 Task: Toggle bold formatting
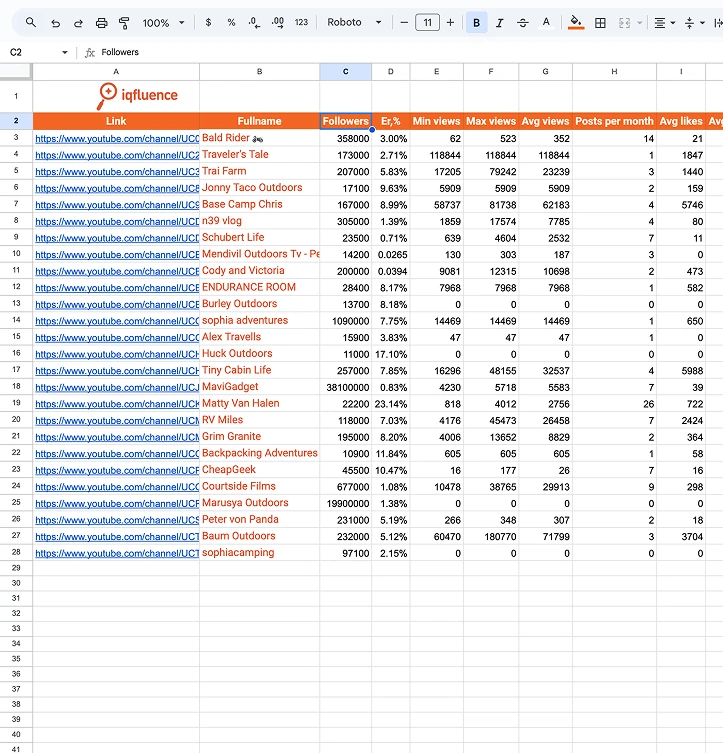tap(476, 23)
